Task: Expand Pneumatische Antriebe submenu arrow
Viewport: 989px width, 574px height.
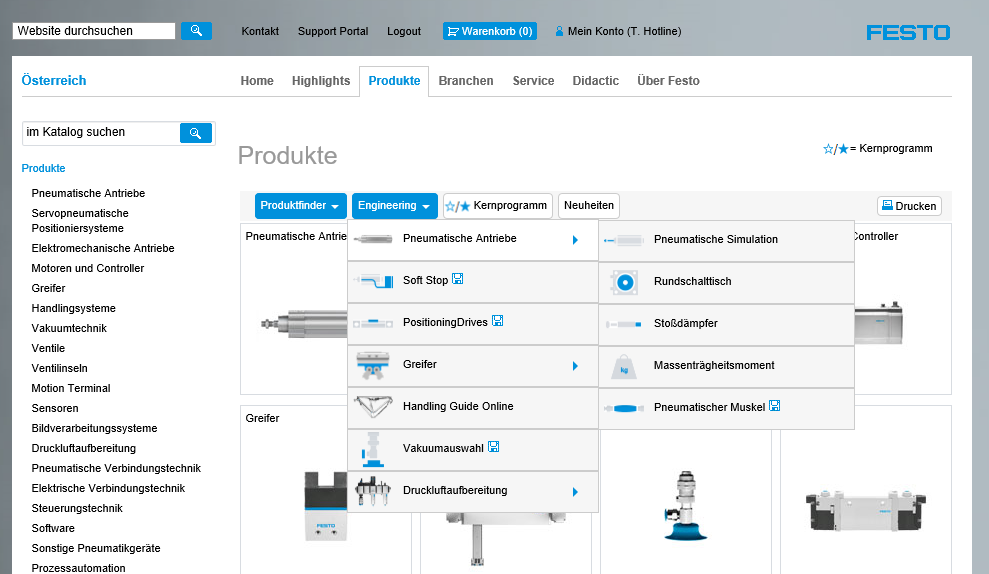Action: (x=575, y=240)
